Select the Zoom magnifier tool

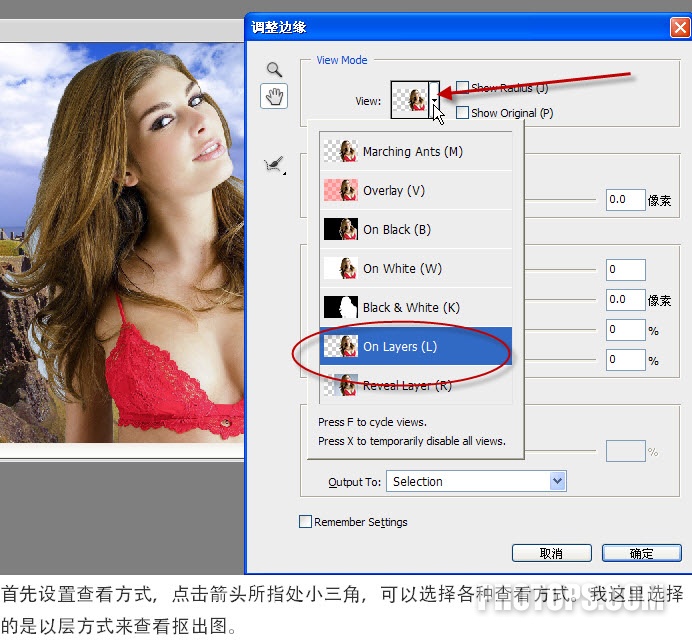[x=274, y=69]
